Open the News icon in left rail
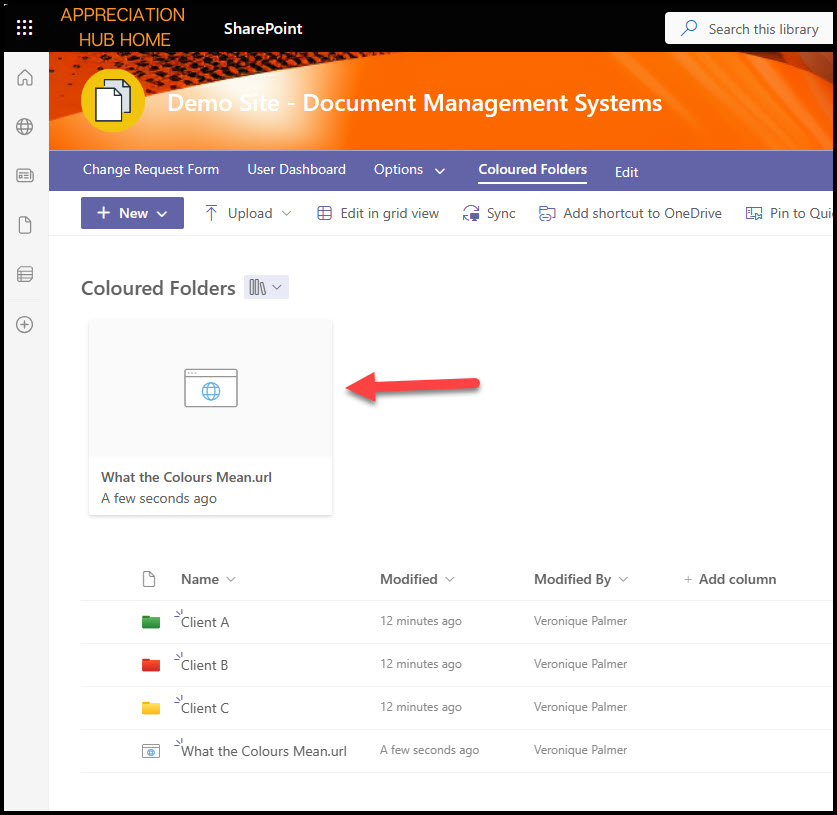 25,176
